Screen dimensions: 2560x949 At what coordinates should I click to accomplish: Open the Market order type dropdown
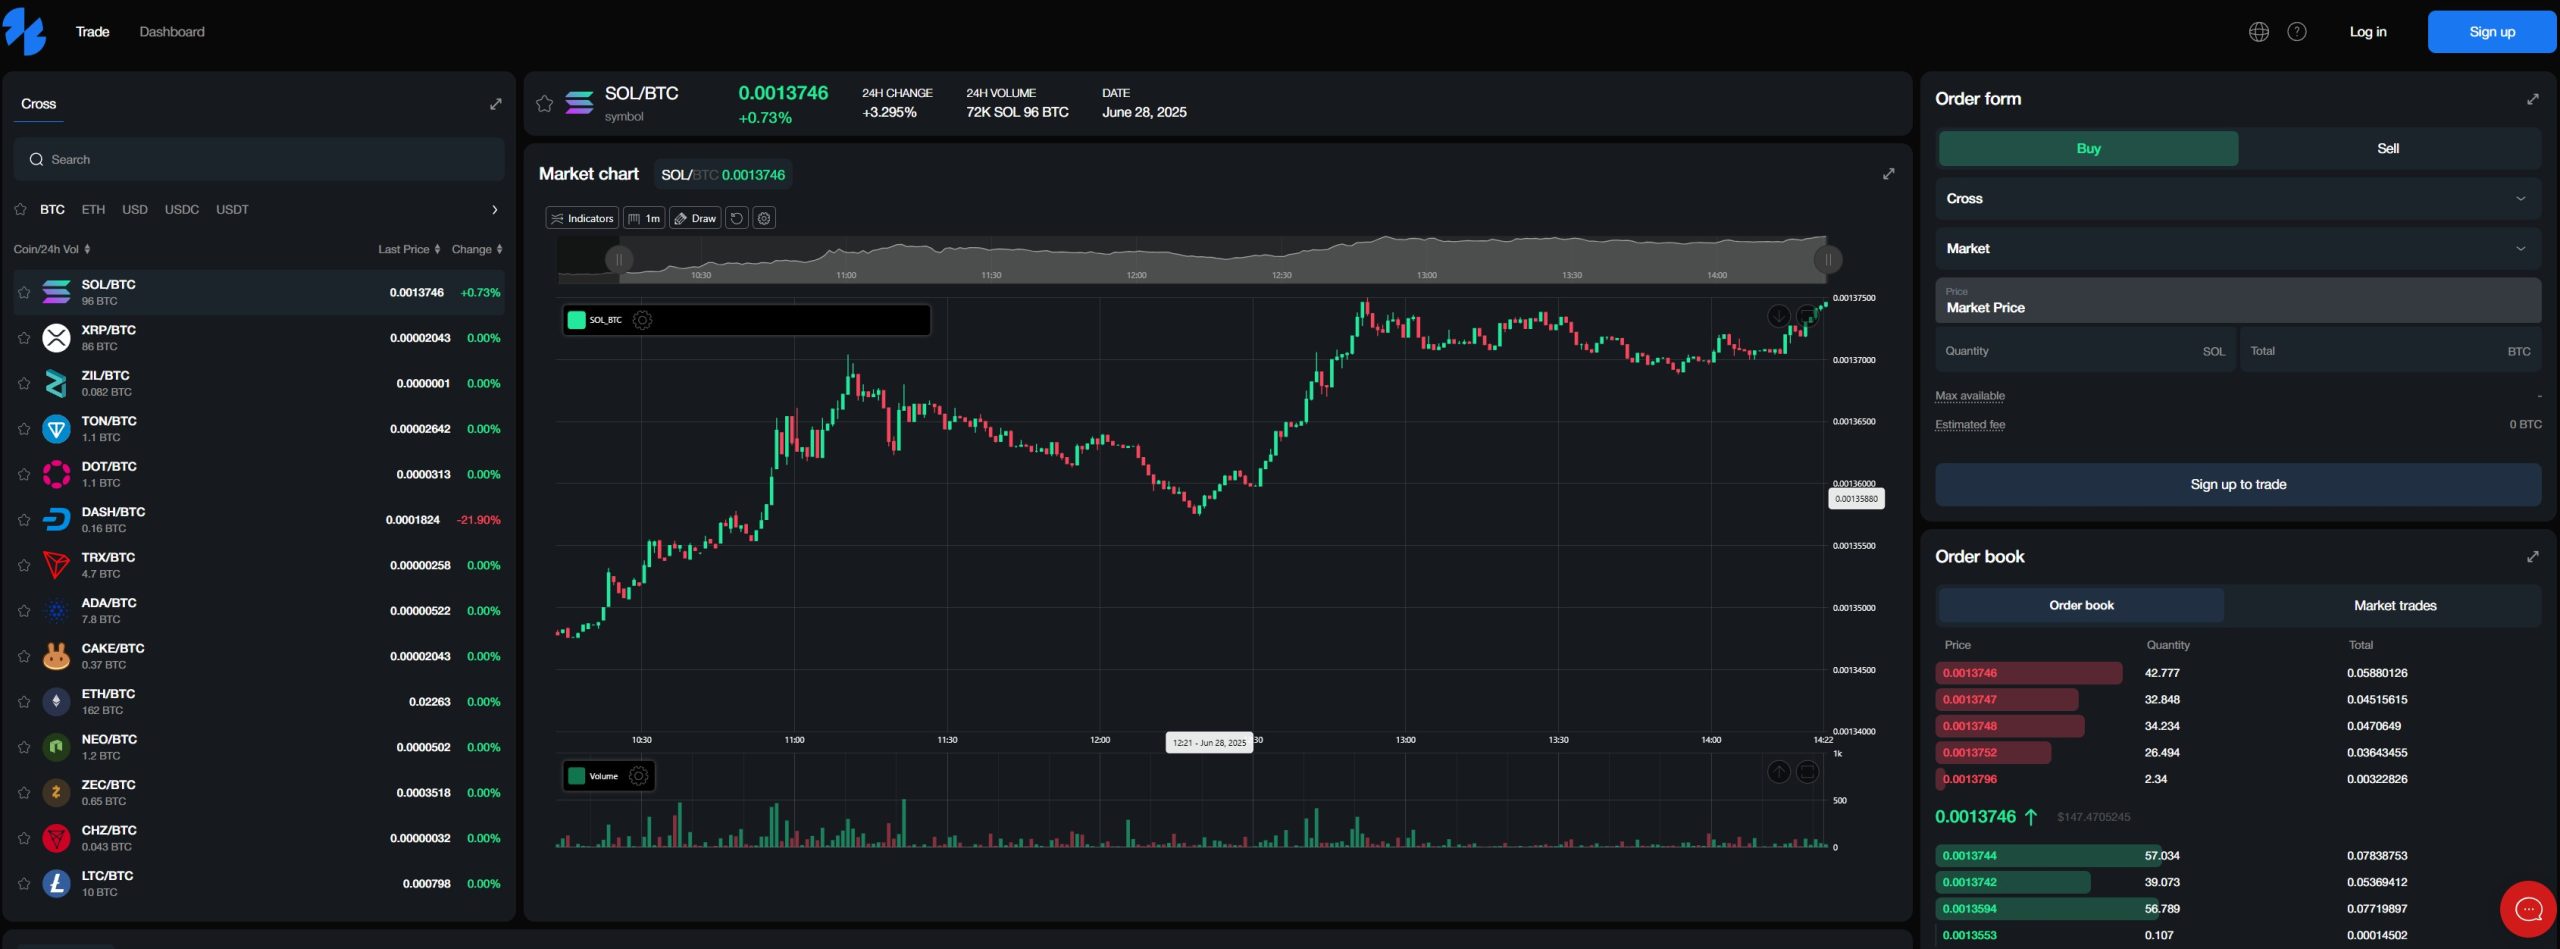(2237, 249)
